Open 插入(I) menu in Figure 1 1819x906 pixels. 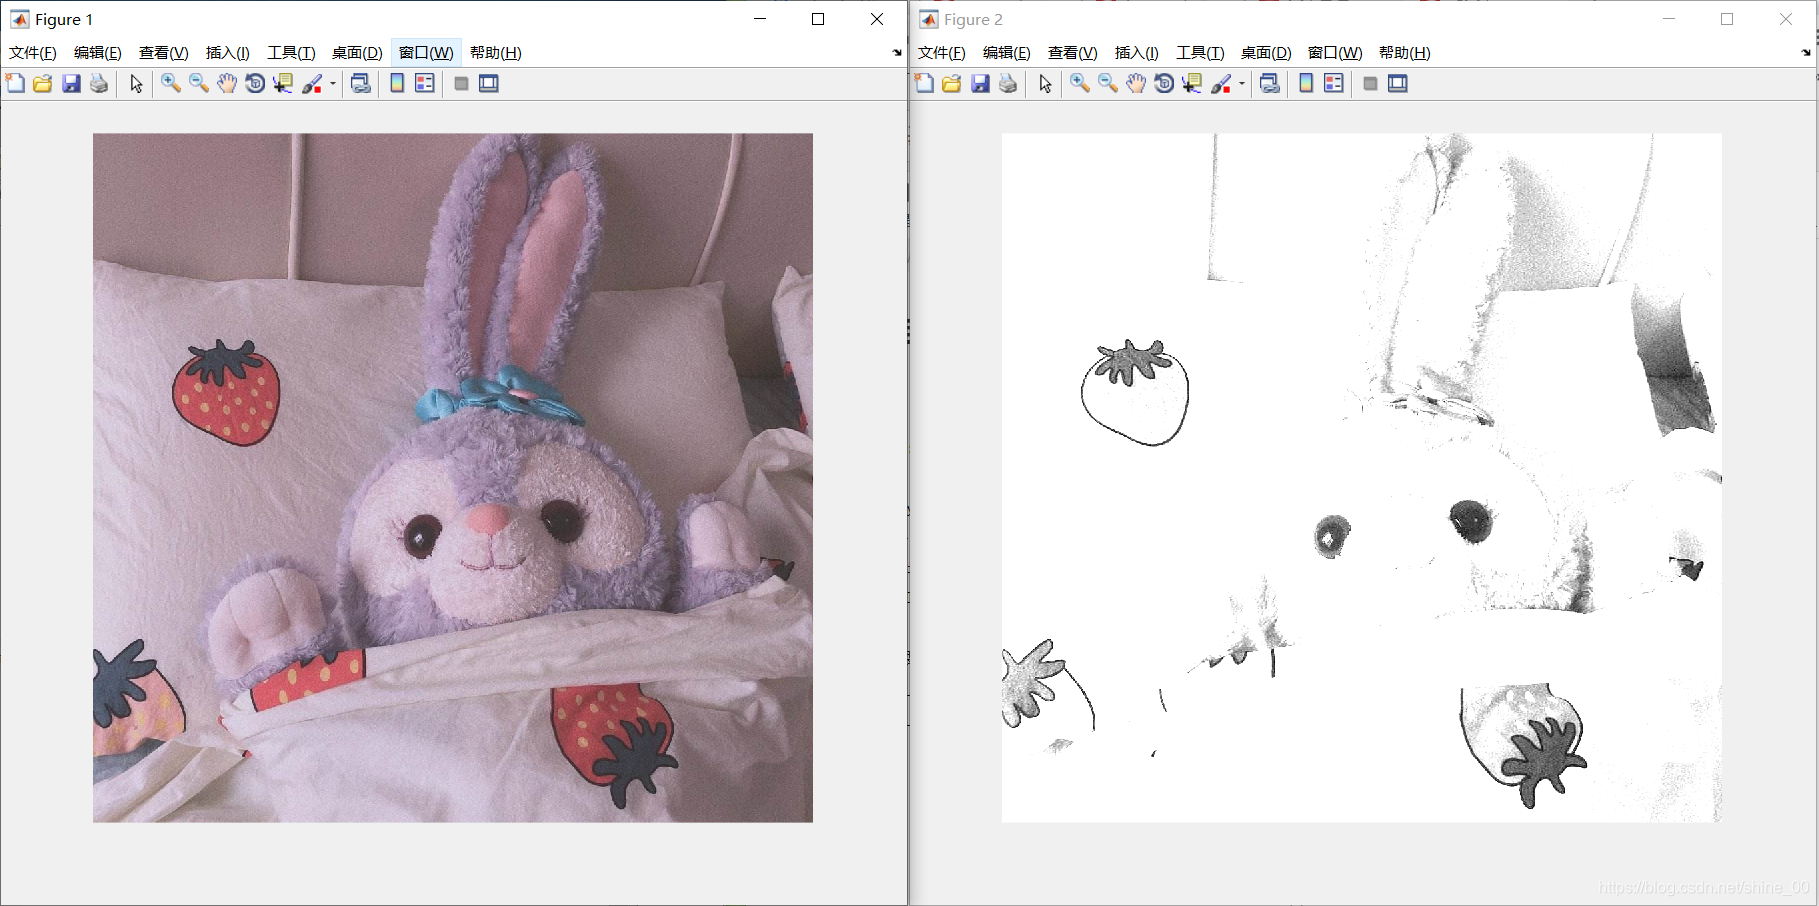coord(228,53)
